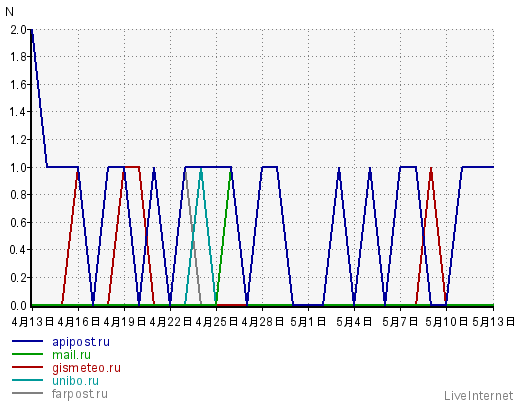Click the 4月28日 x-axis date label

(263, 322)
